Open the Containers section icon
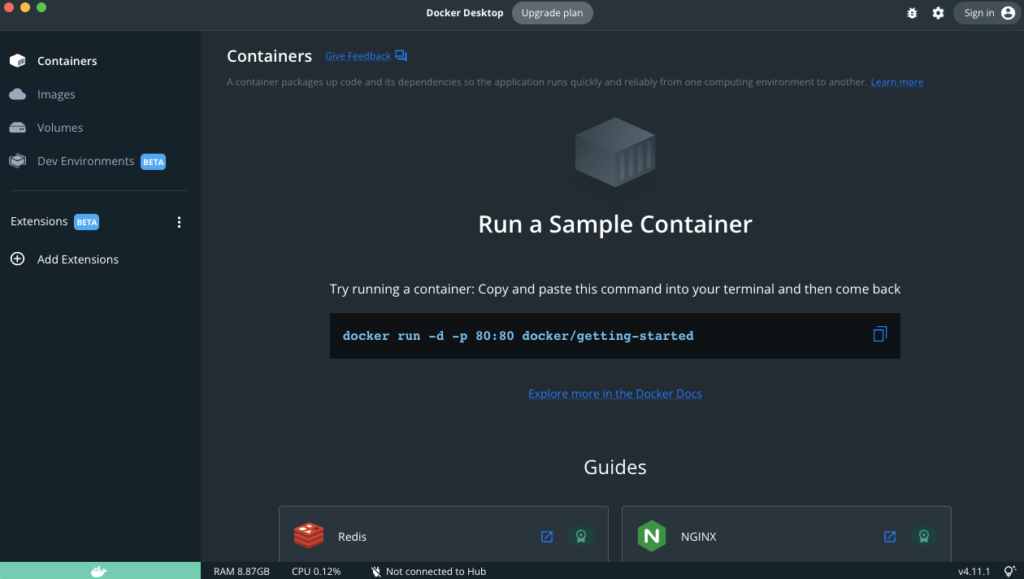The height and width of the screenshot is (579, 1024). 16,60
